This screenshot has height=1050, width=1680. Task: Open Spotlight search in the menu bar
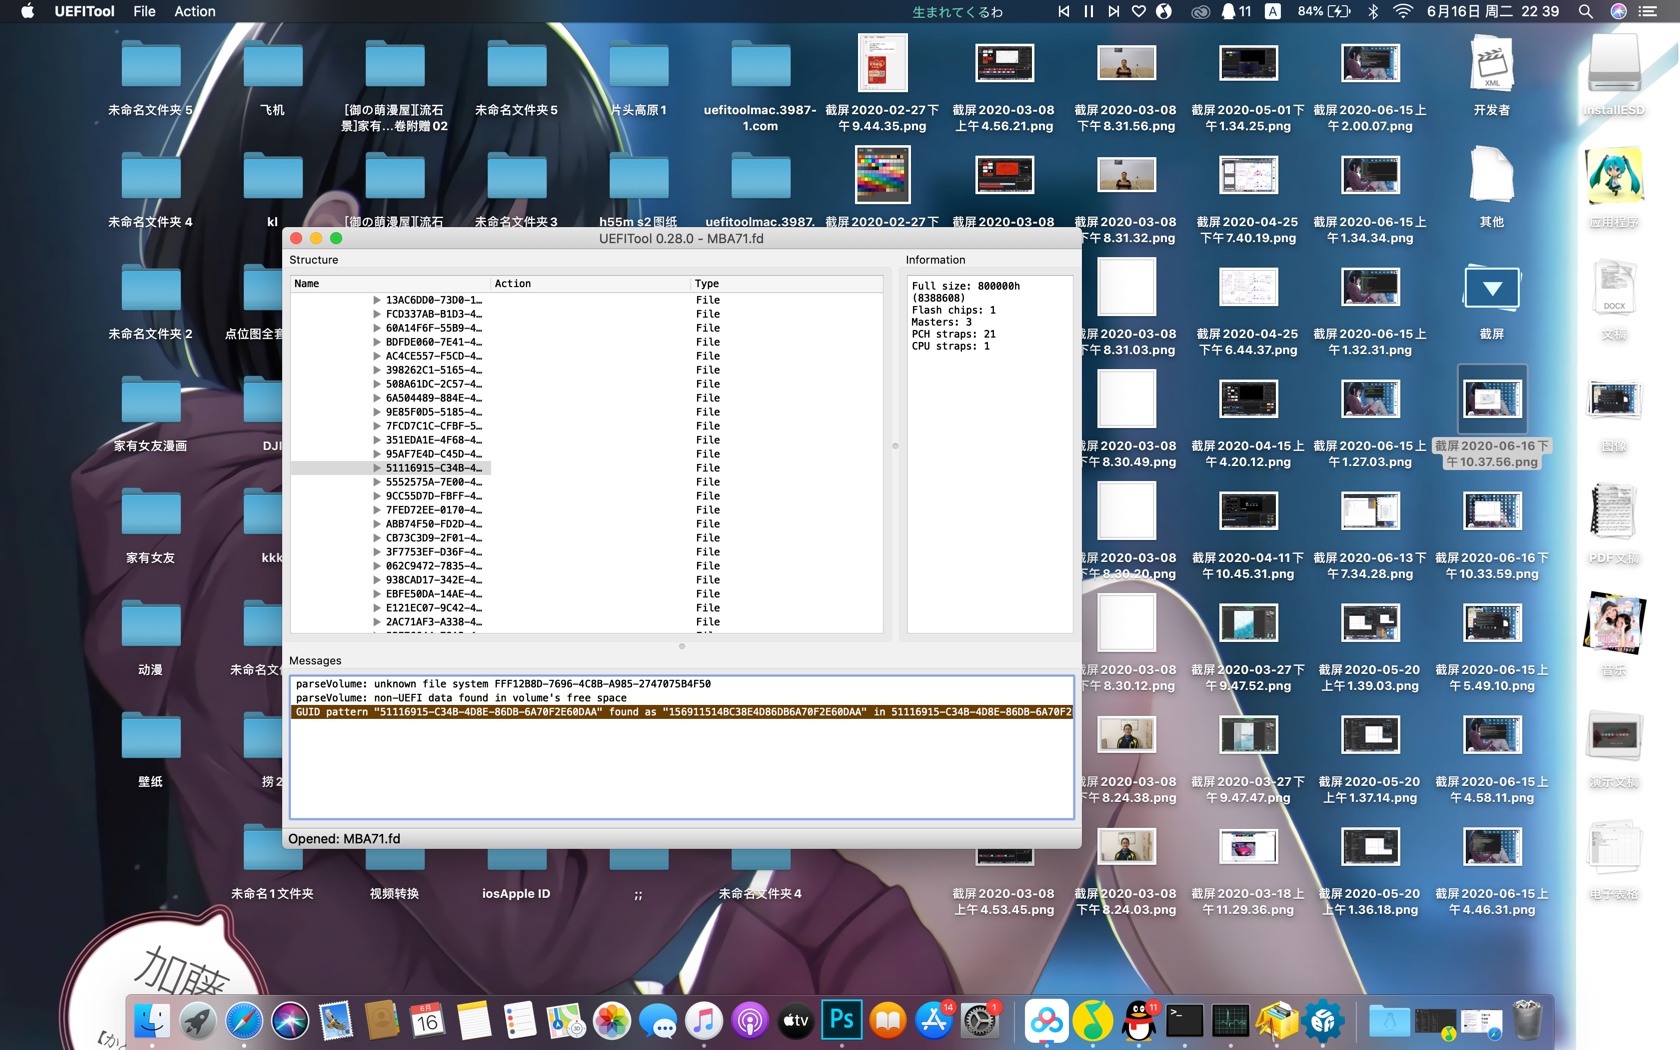(1586, 11)
